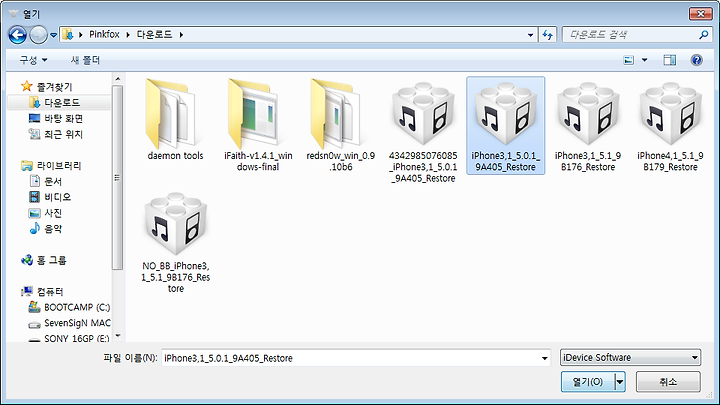Click the 취소 cancel button

(x=668, y=382)
